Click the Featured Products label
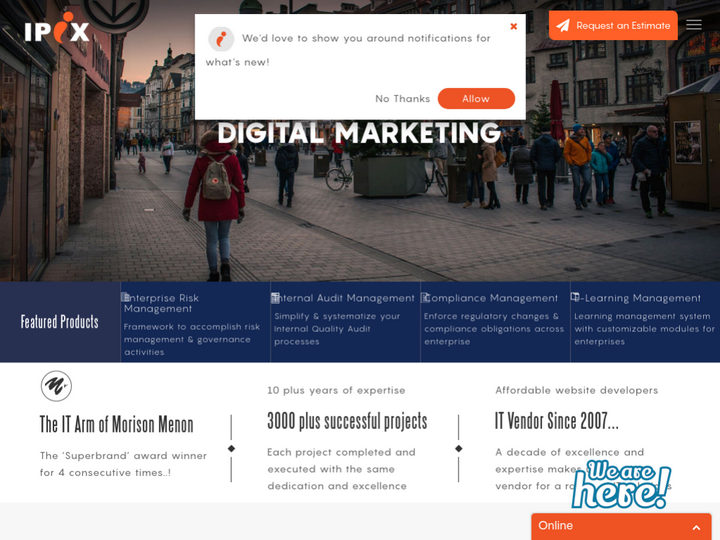720x540 pixels. (x=60, y=322)
